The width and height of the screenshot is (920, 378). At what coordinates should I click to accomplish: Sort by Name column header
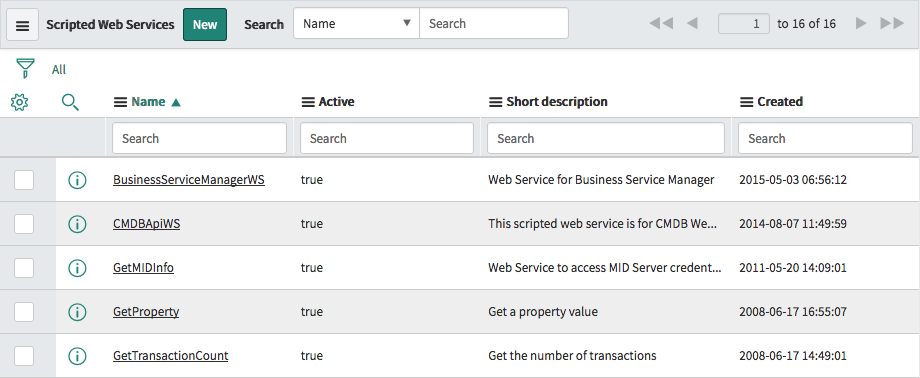148,102
